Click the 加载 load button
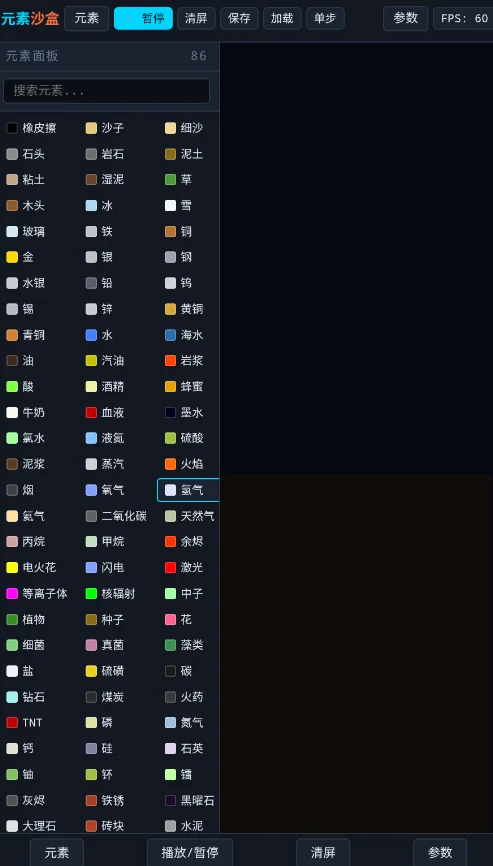 point(282,18)
